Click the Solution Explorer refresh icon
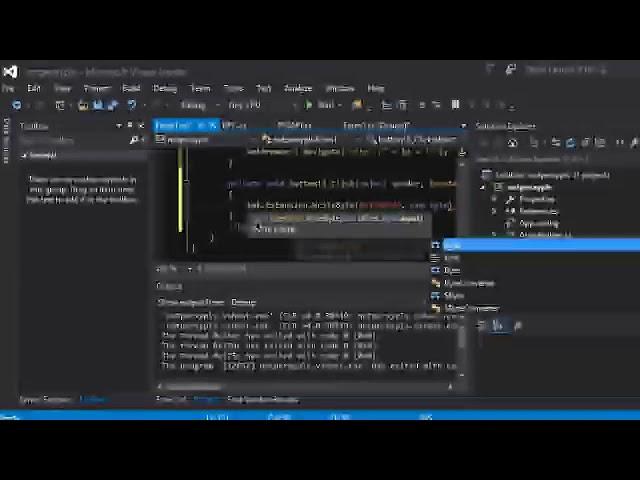 tap(571, 142)
